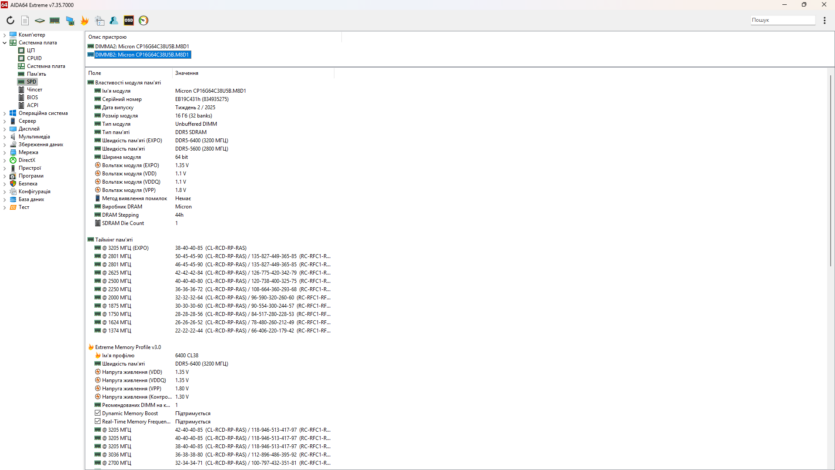Select the @ 3205 МГц (EXPO) timing row
The image size is (835, 470).
point(209,248)
